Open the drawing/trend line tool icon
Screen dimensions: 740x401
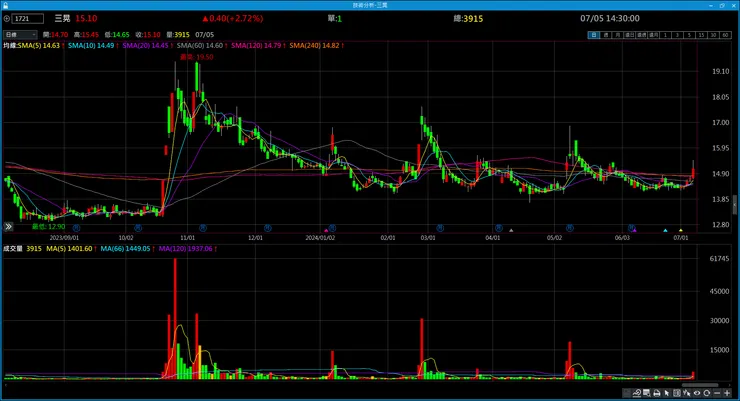click(x=637, y=393)
